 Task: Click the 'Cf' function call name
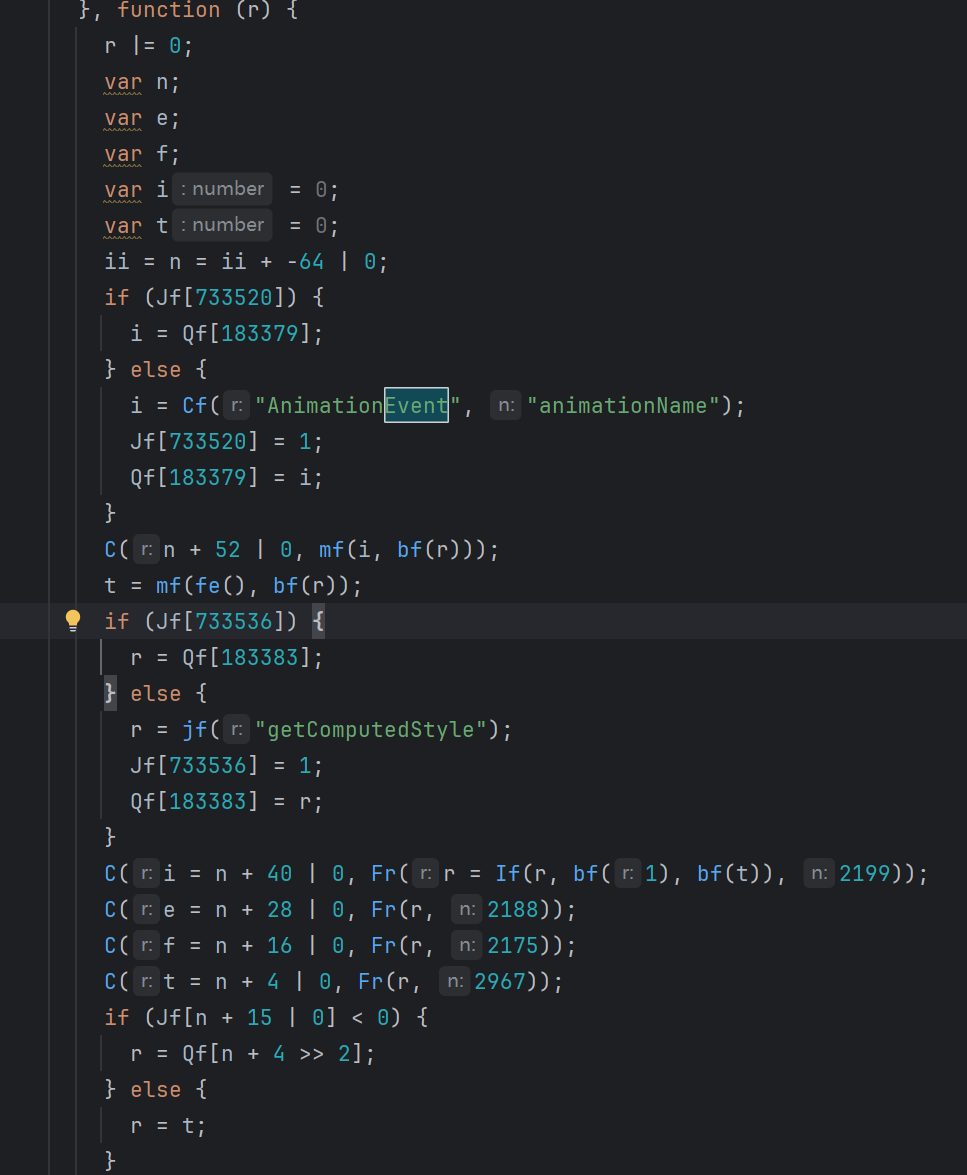point(194,405)
